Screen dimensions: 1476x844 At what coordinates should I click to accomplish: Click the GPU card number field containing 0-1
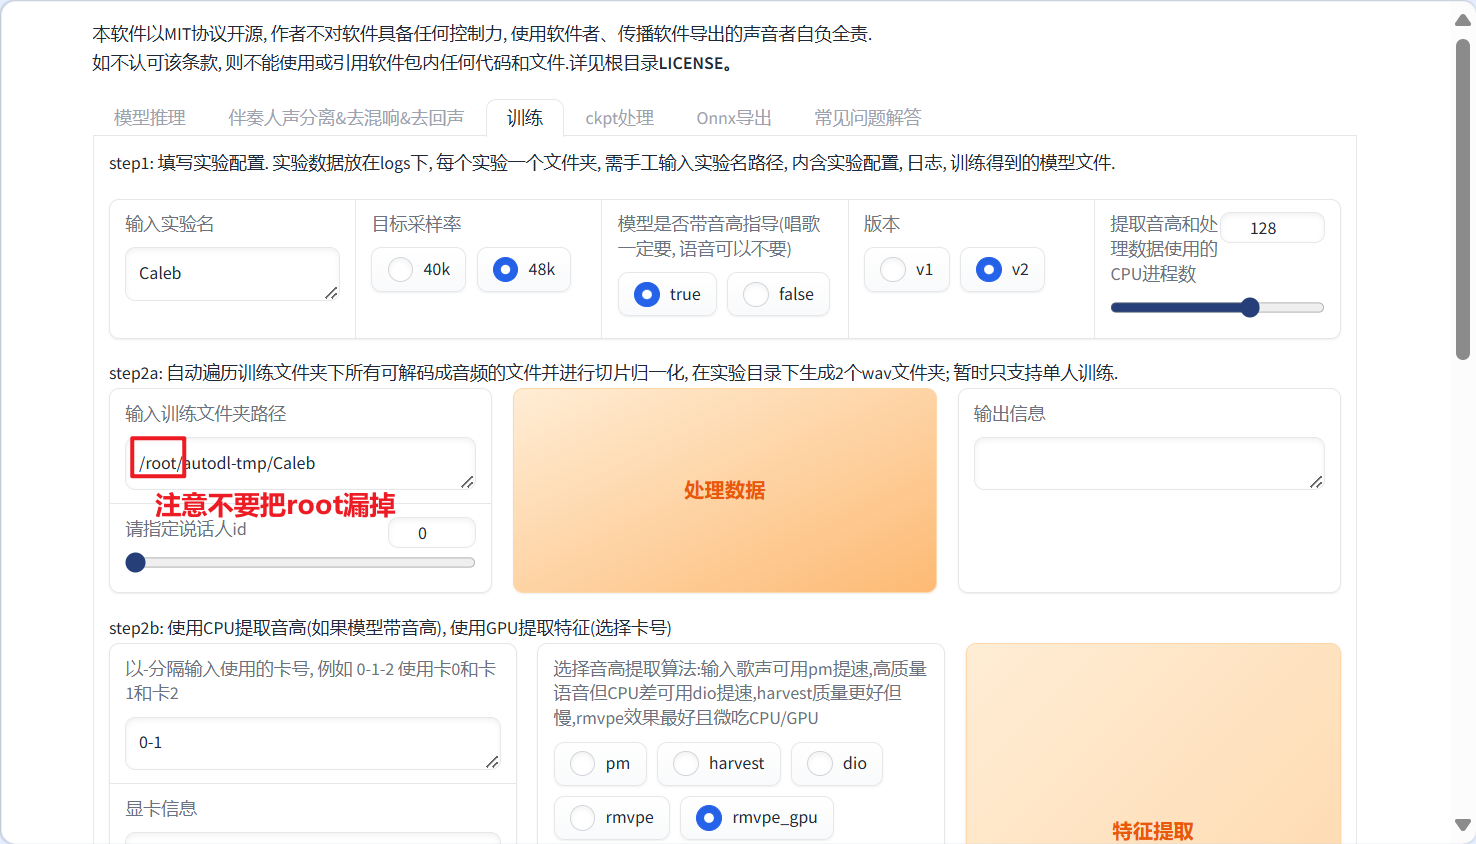tap(312, 743)
